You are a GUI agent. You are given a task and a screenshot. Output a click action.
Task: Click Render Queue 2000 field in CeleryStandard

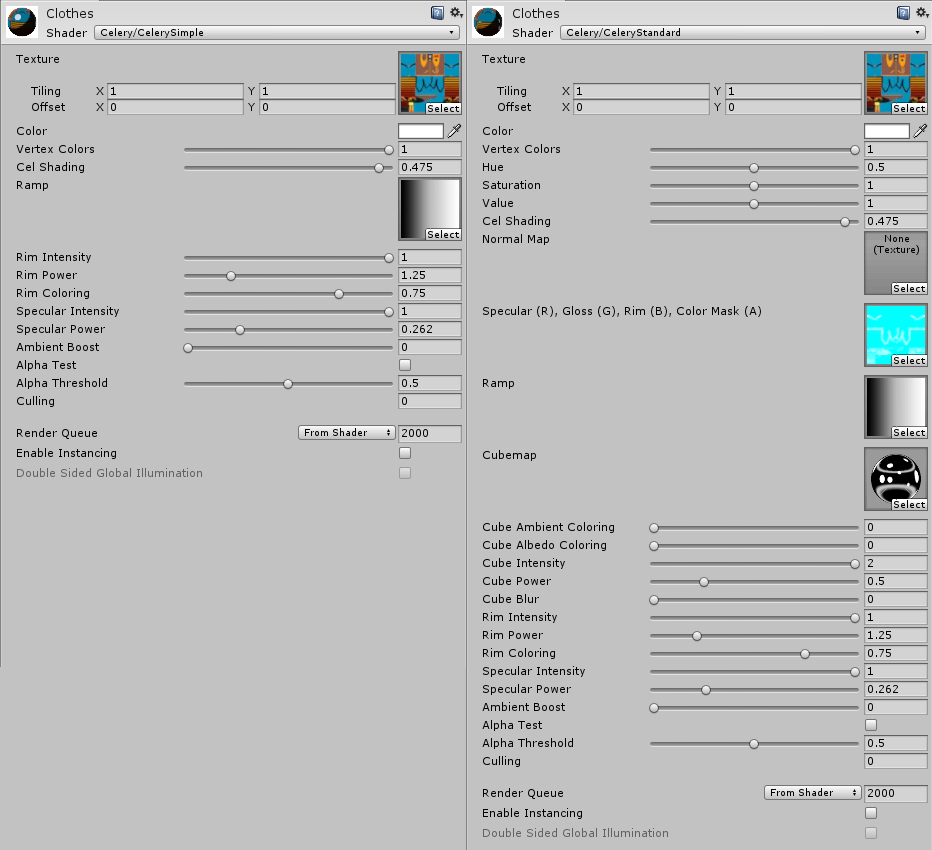tap(896, 793)
